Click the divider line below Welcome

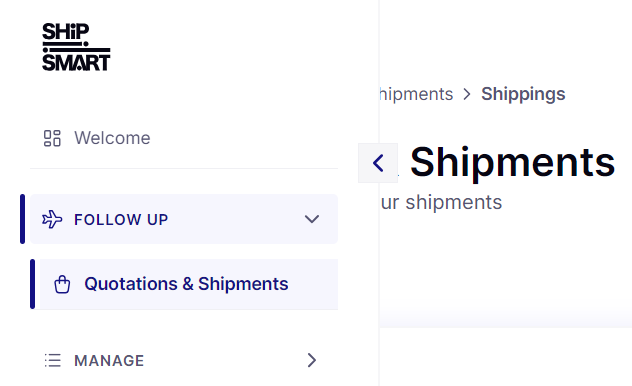pyautogui.click(x=184, y=168)
